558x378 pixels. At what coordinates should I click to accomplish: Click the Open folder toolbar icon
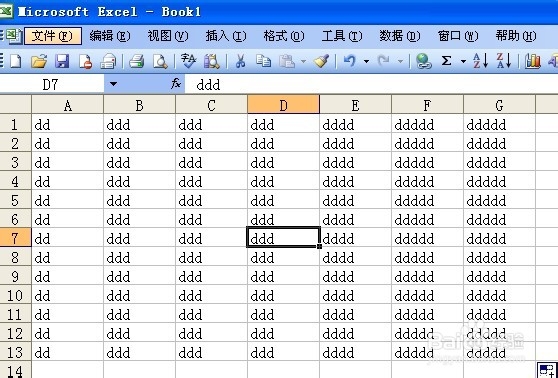point(39,62)
